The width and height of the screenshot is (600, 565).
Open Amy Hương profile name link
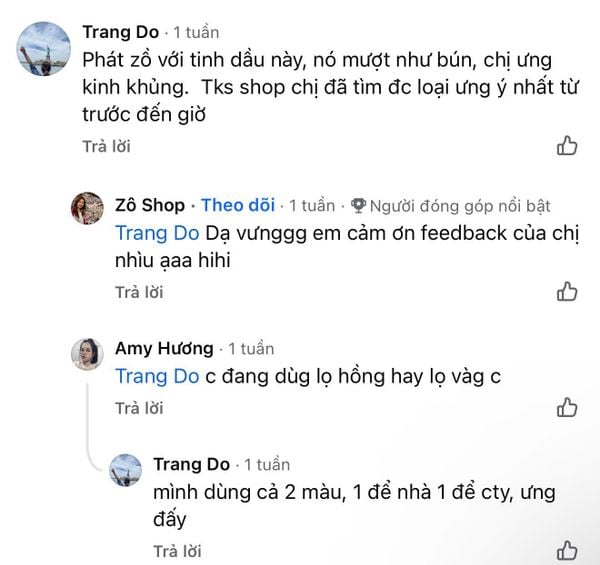point(164,348)
